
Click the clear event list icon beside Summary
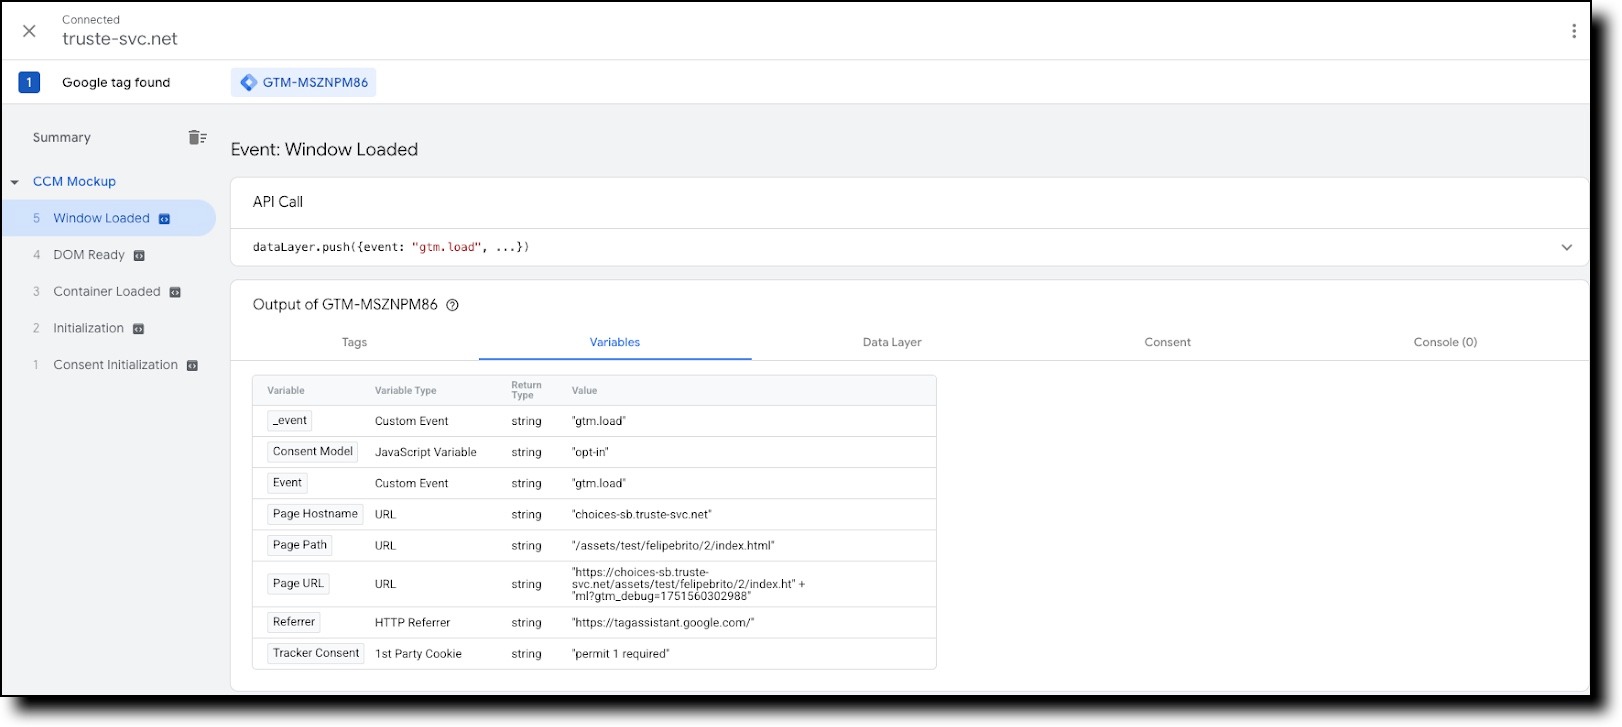click(197, 138)
